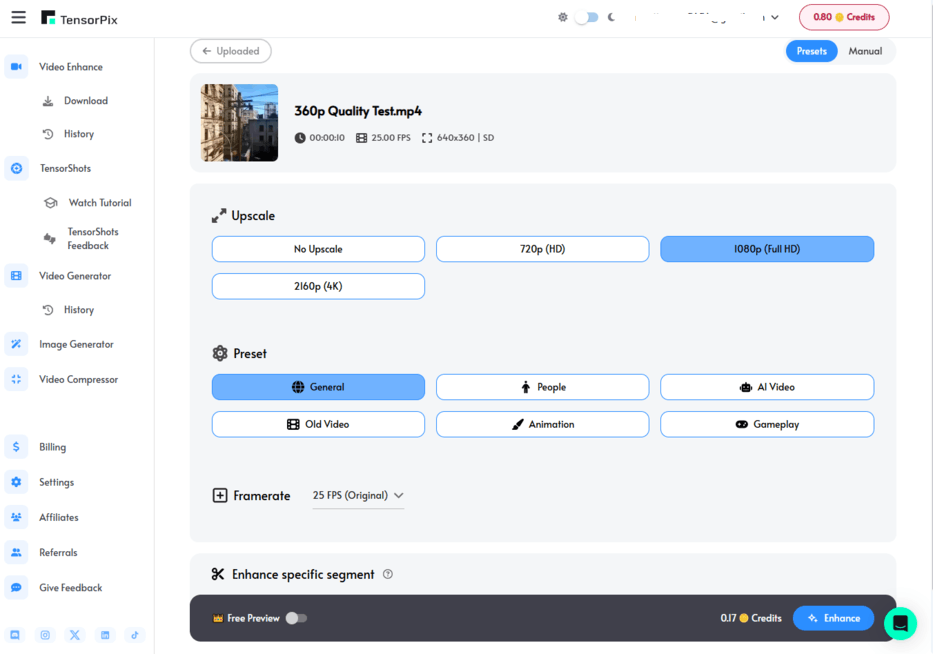Go back with the Uploaded button
This screenshot has width=933, height=654.
(231, 51)
